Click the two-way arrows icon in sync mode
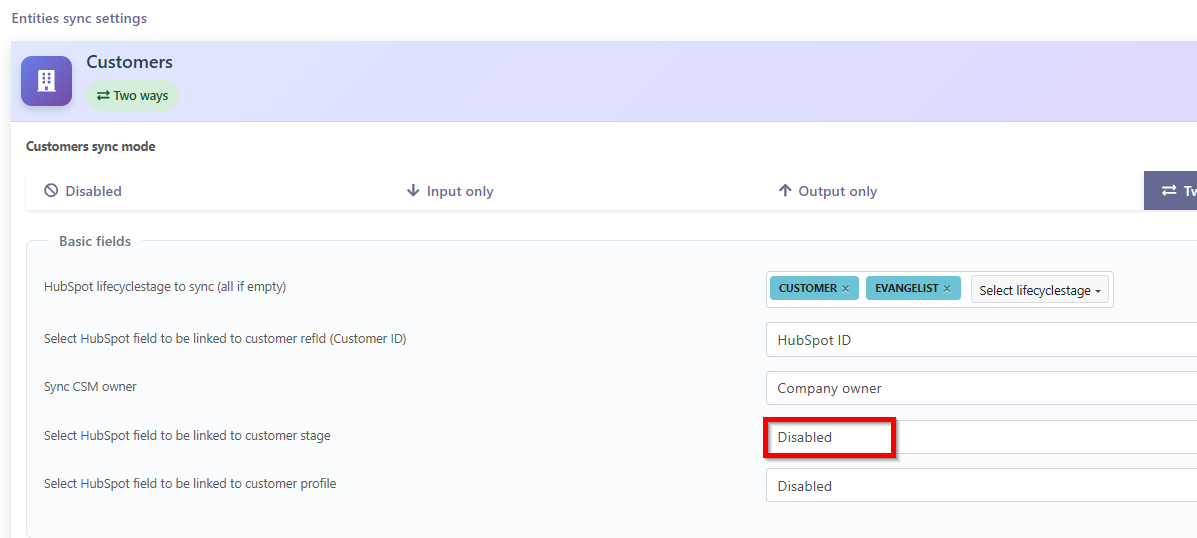 [1168, 191]
